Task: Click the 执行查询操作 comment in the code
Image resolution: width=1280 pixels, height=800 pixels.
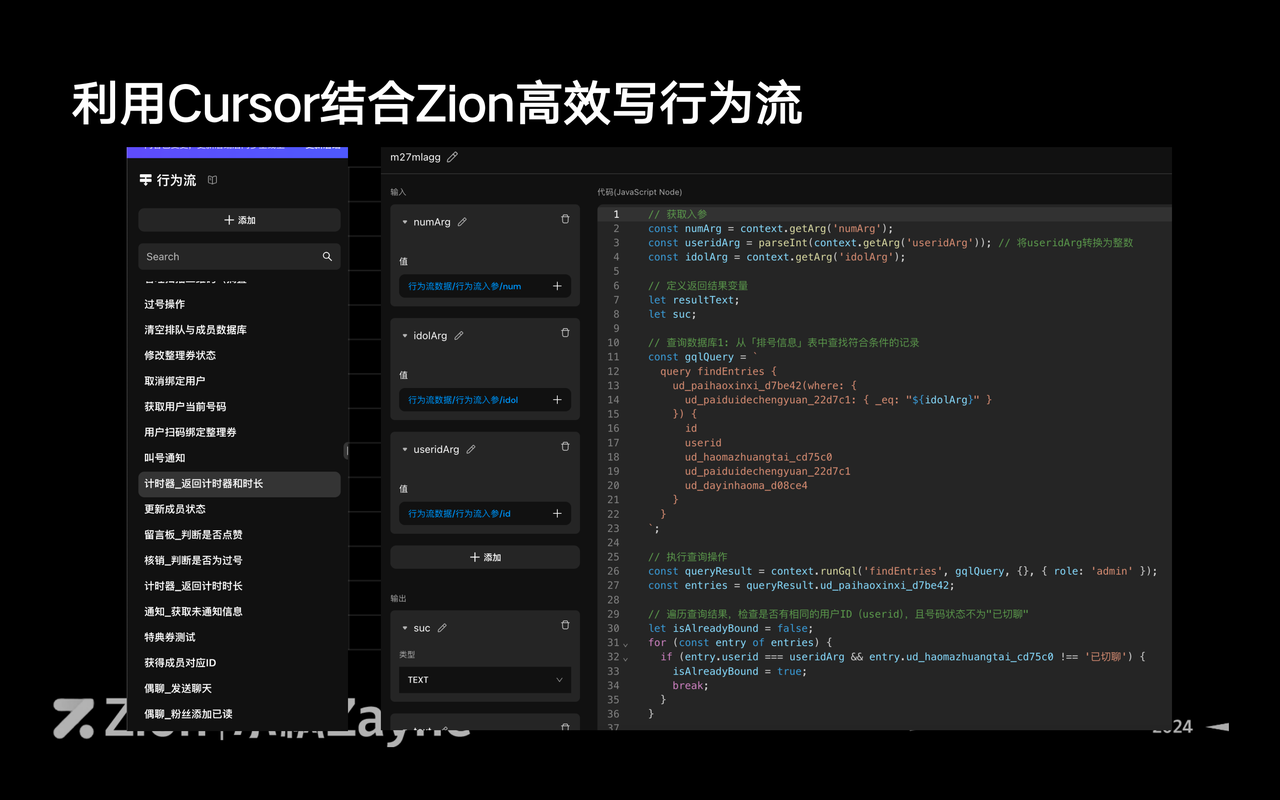Action: 688,557
